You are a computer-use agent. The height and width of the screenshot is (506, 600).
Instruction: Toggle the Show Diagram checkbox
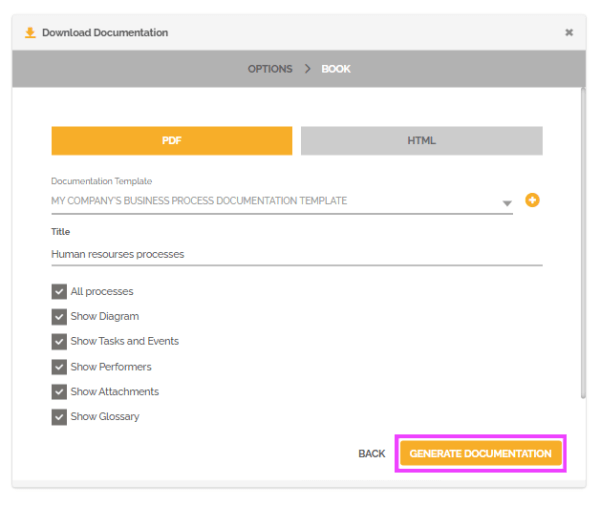click(59, 317)
